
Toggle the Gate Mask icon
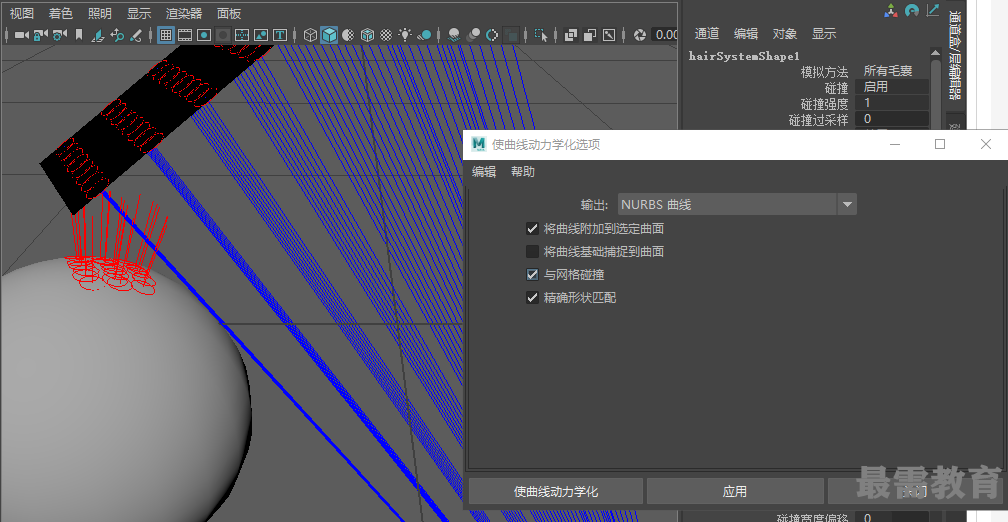pyautogui.click(x=223, y=35)
